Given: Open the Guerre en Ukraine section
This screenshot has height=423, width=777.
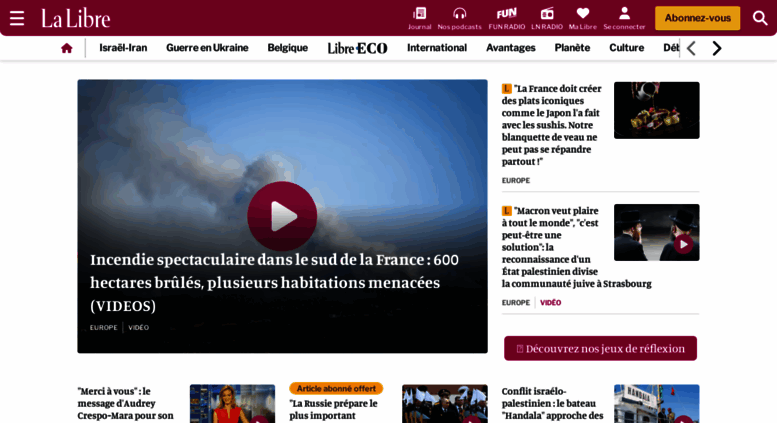Looking at the screenshot, I should (x=207, y=48).
